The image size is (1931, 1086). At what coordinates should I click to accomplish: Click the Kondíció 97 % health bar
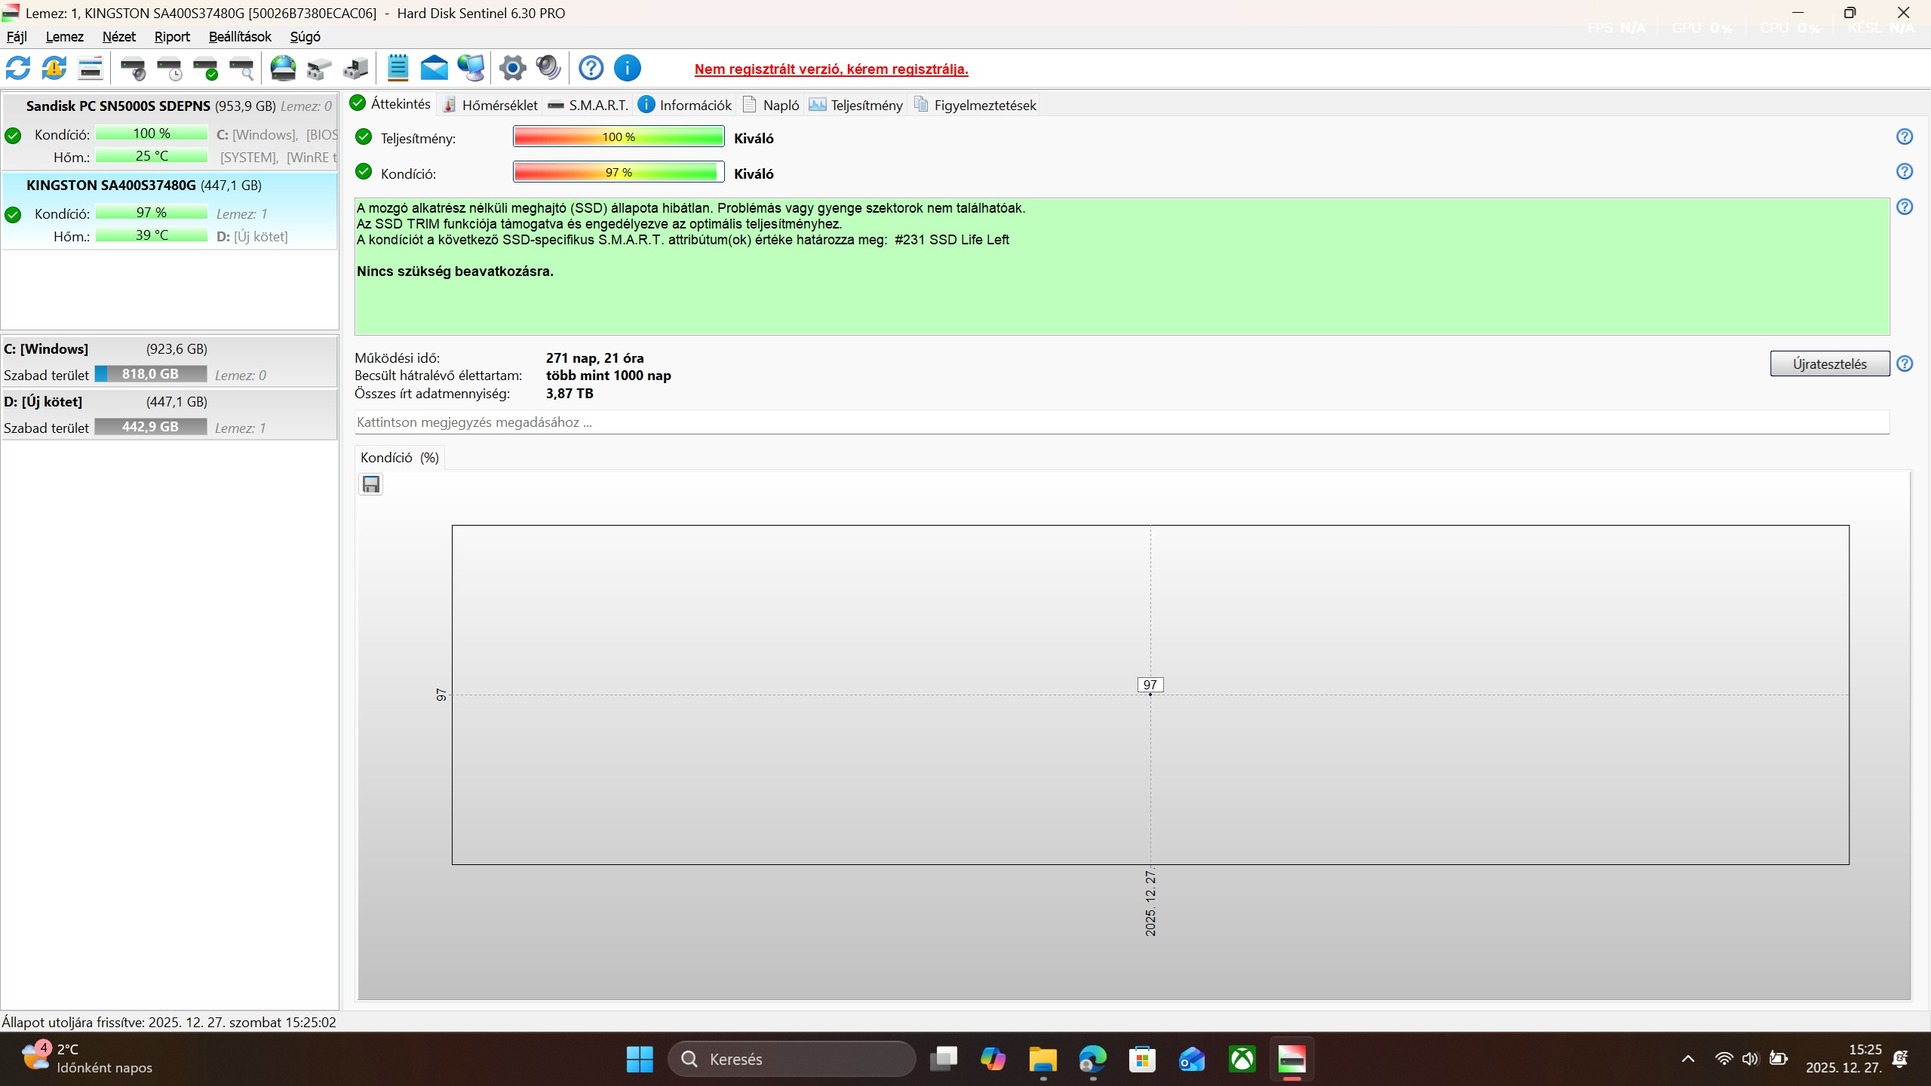618,173
